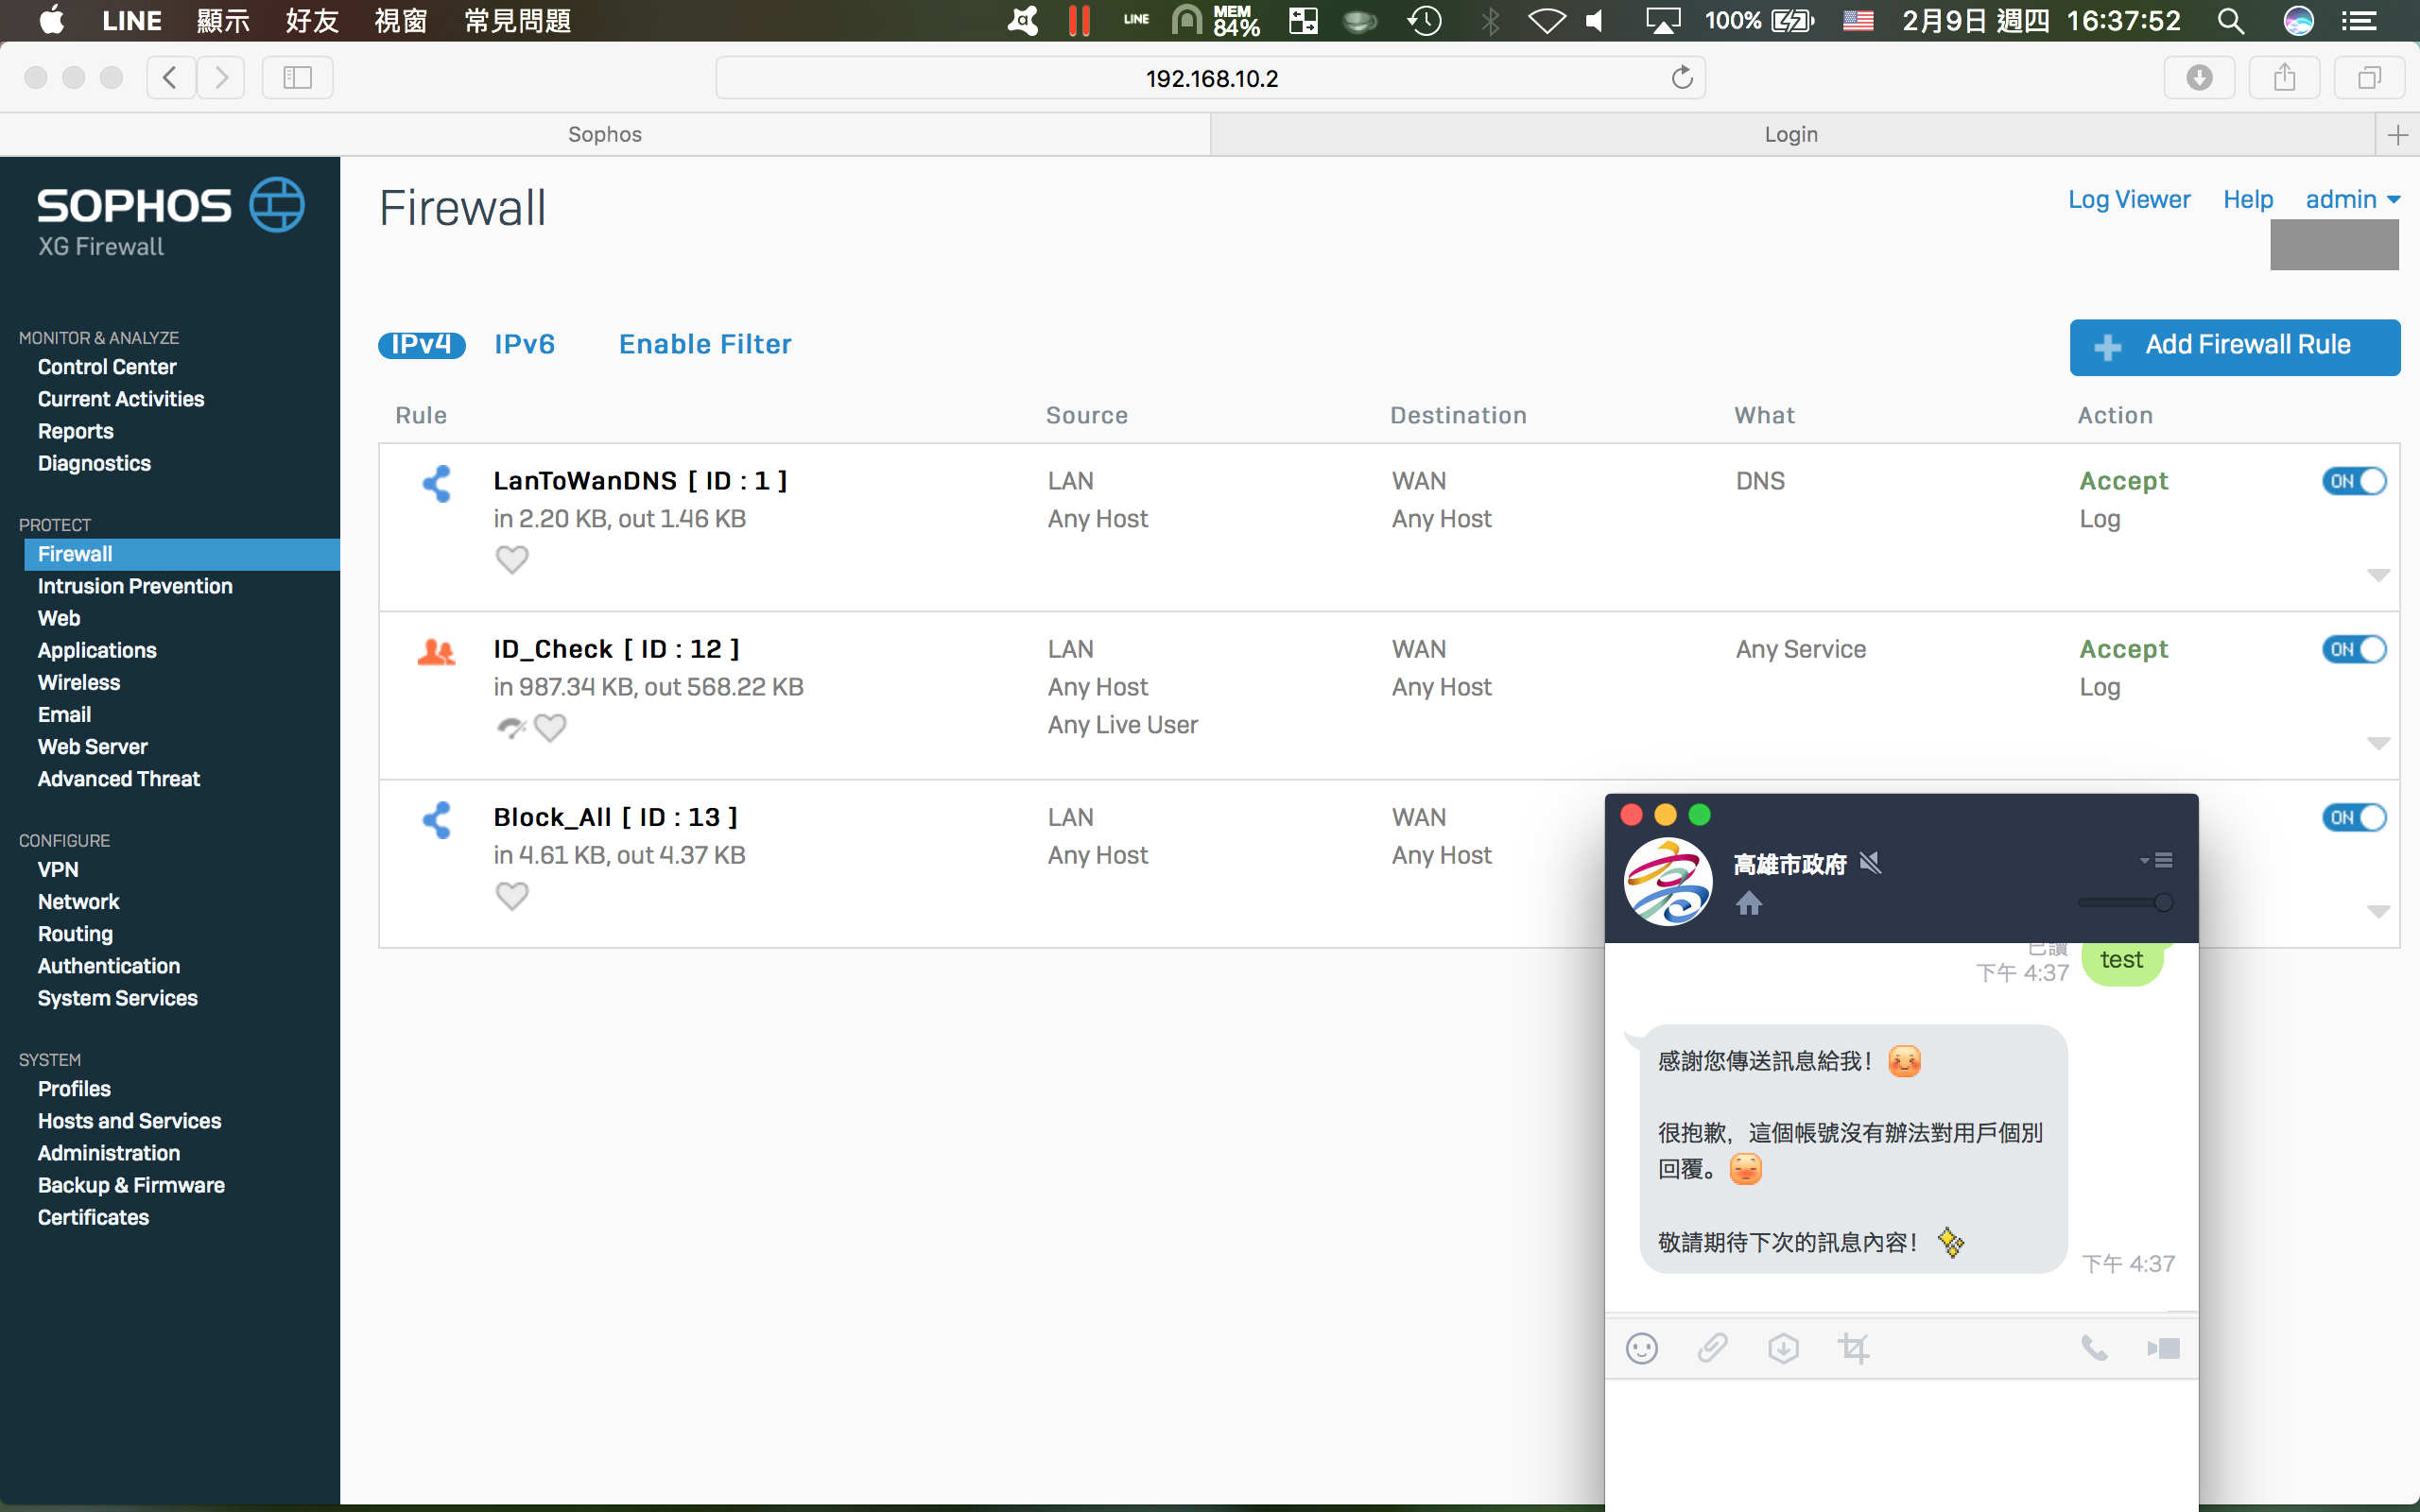The image size is (2420, 1512).
Task: Click heart icon under Block_All rule
Action: pos(512,895)
